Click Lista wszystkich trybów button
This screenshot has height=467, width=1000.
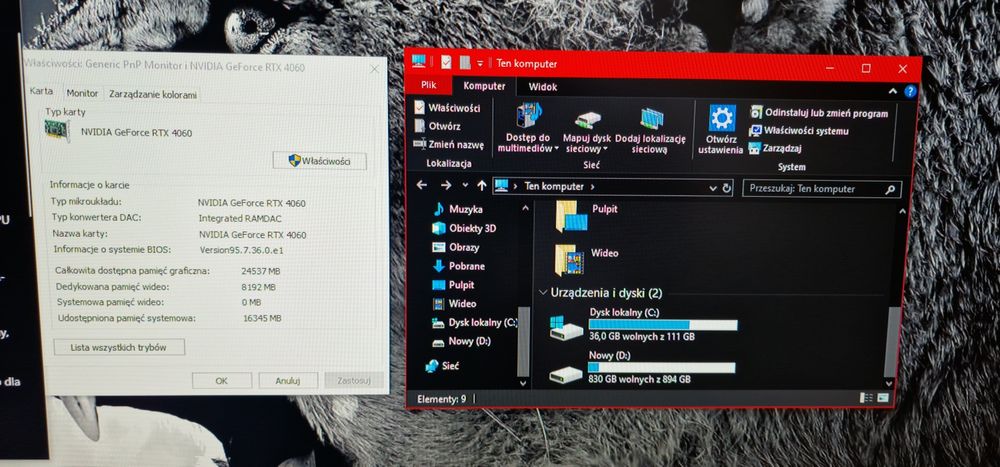pos(119,348)
